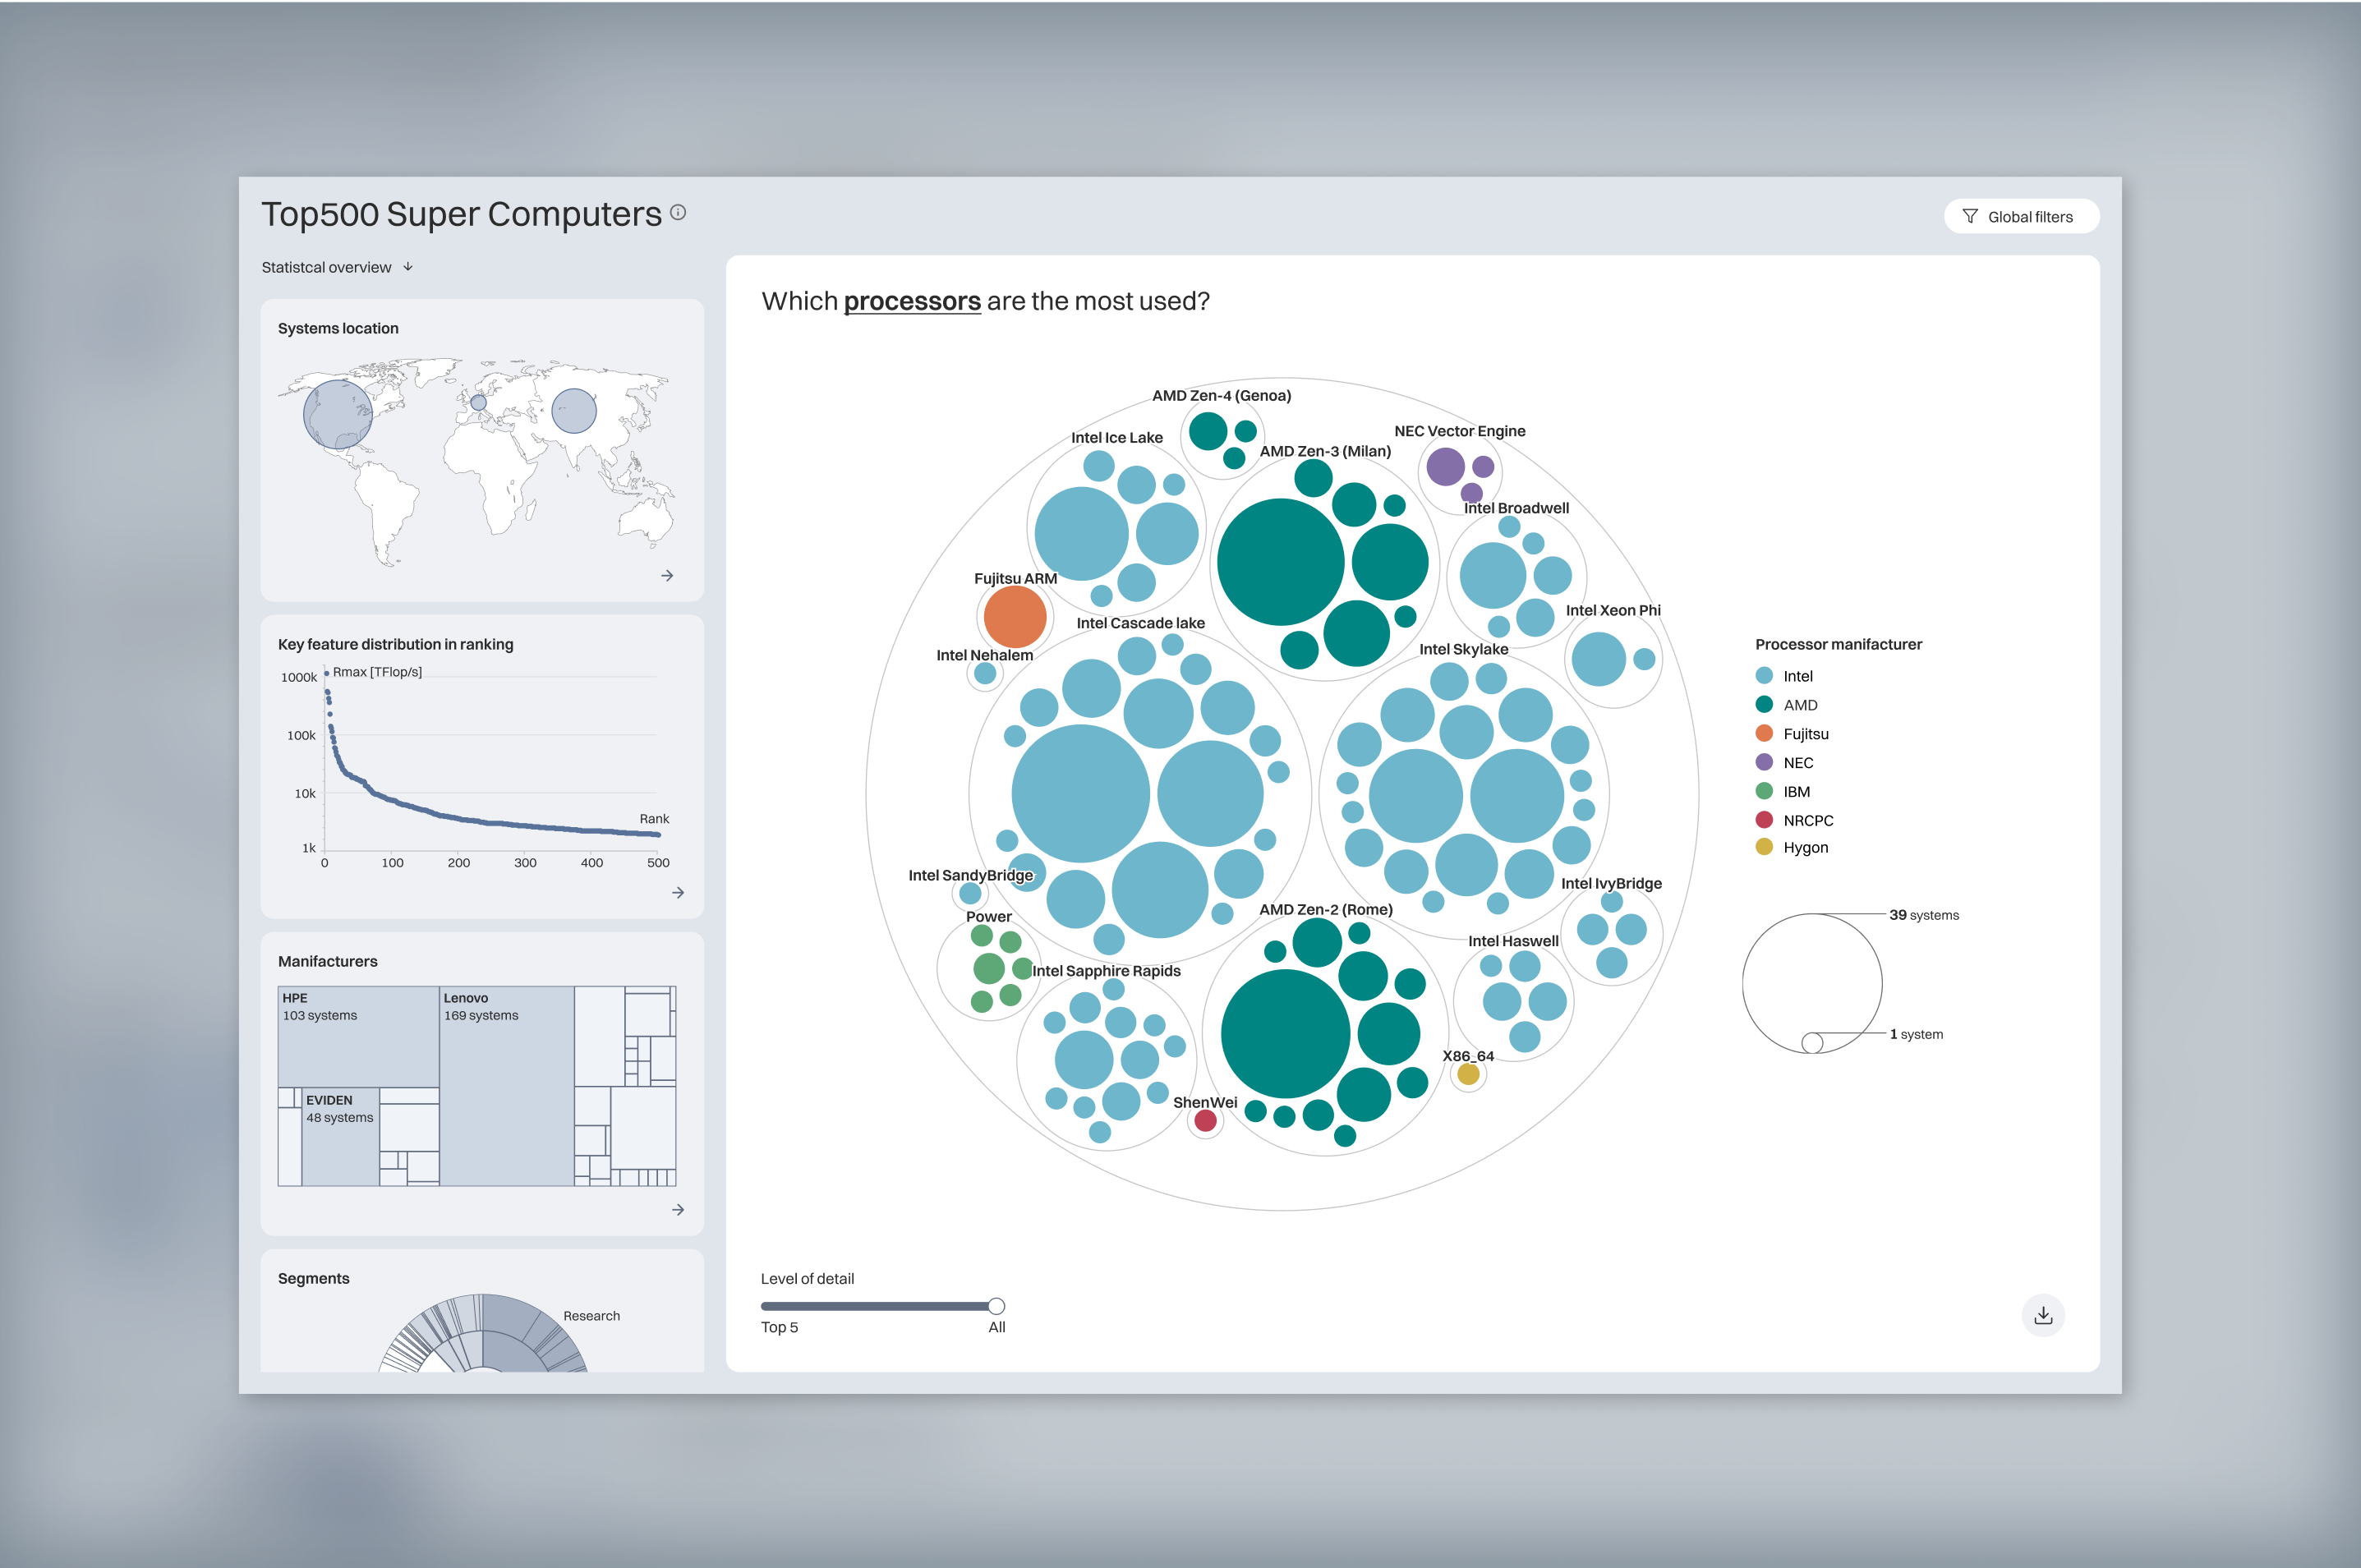The height and width of the screenshot is (1568, 2361).
Task: Click the Fujitsu ARM orange bubble
Action: tap(1014, 617)
